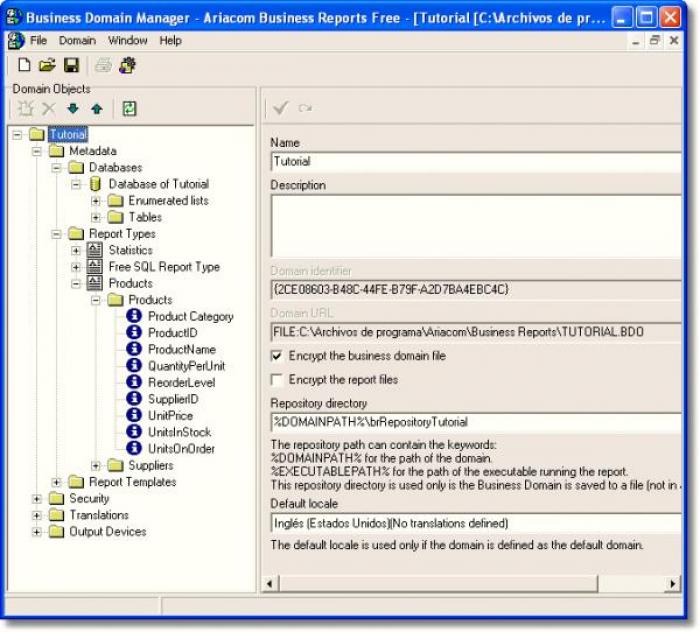Image resolution: width=700 pixels, height=632 pixels.
Task: Expand the Enumerated lists node
Action: coord(96,201)
